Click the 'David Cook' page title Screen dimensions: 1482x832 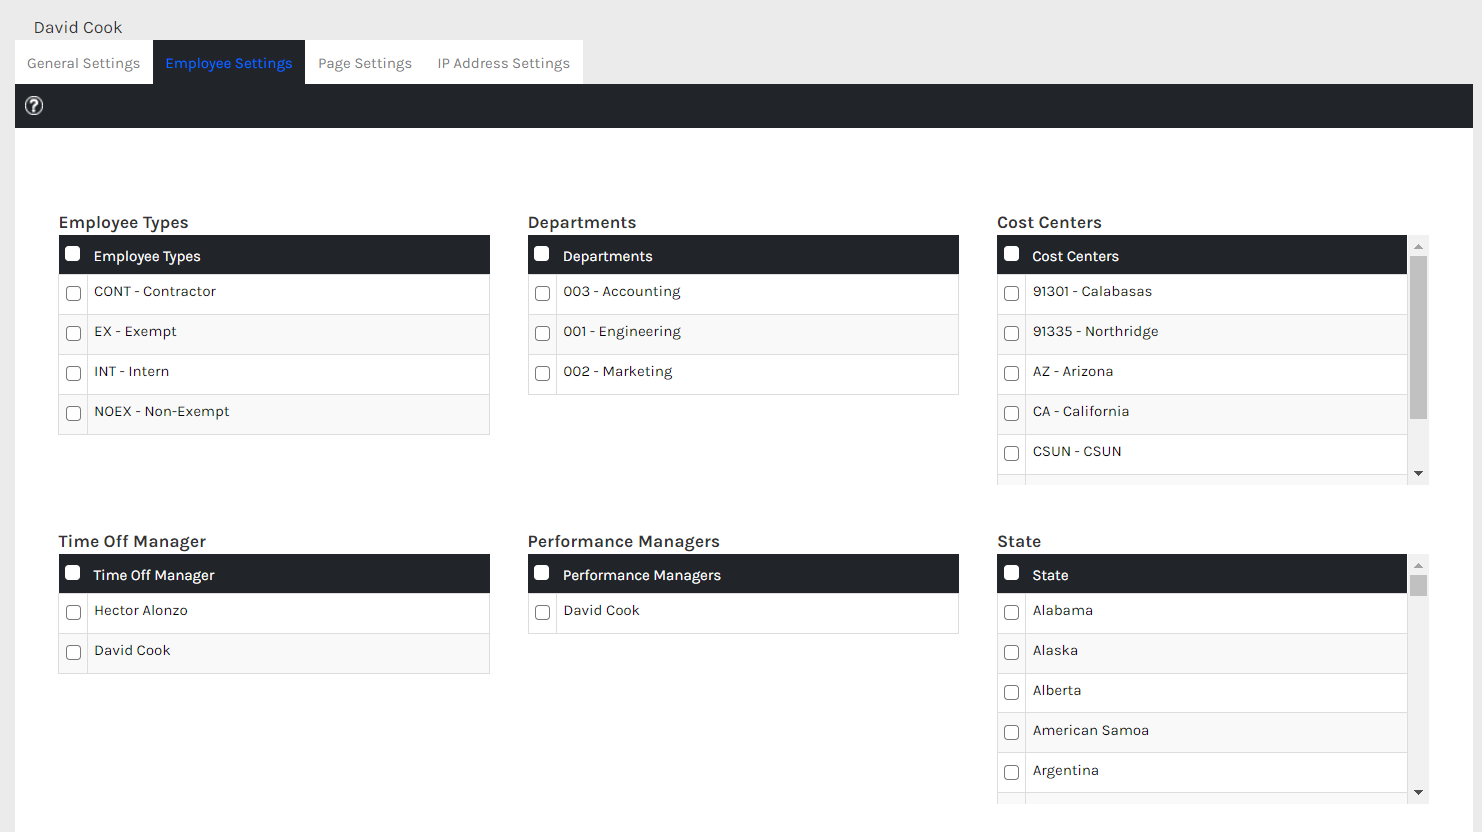78,27
